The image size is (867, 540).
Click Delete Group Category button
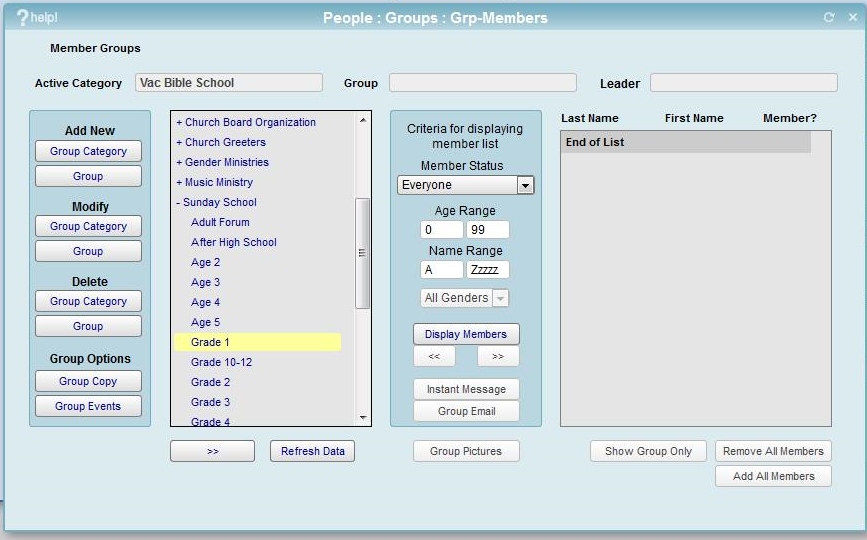click(88, 301)
